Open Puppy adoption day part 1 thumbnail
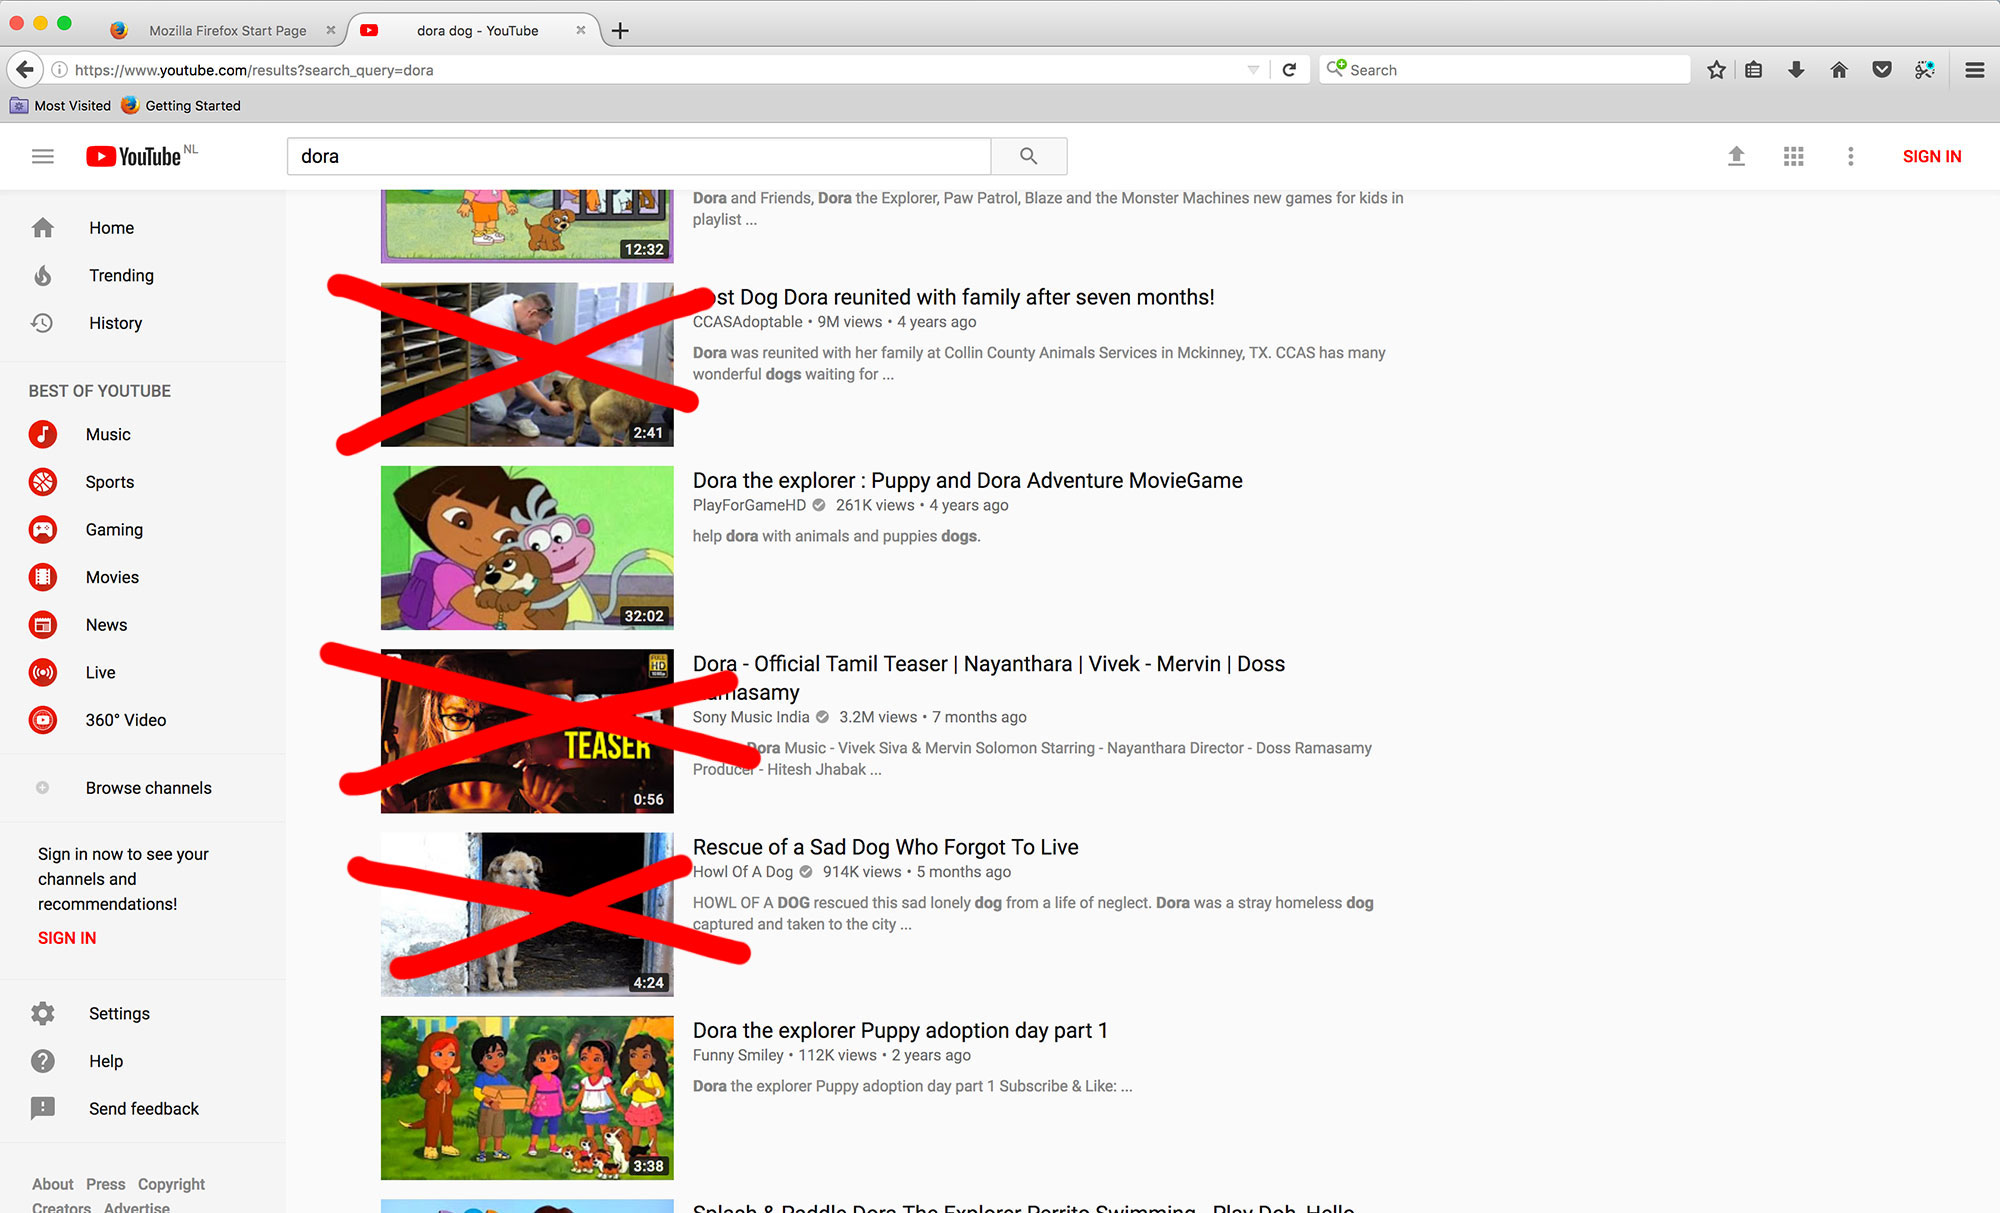Screen dimensions: 2000x1213 point(527,1098)
